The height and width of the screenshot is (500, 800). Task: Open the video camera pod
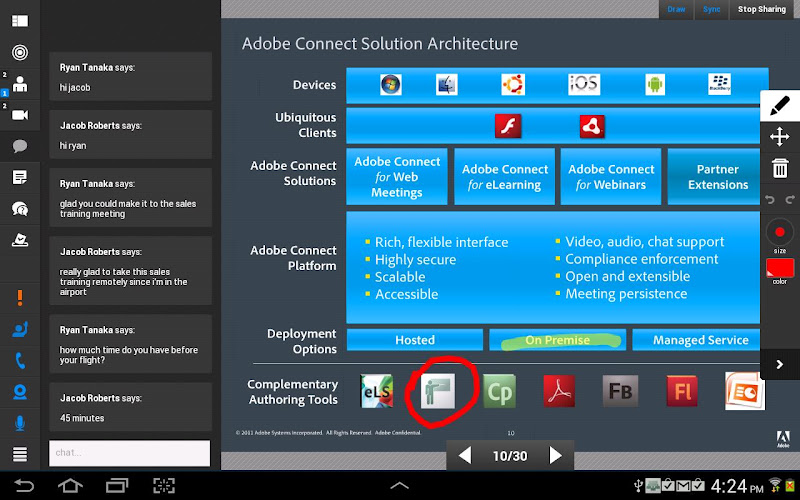20,115
